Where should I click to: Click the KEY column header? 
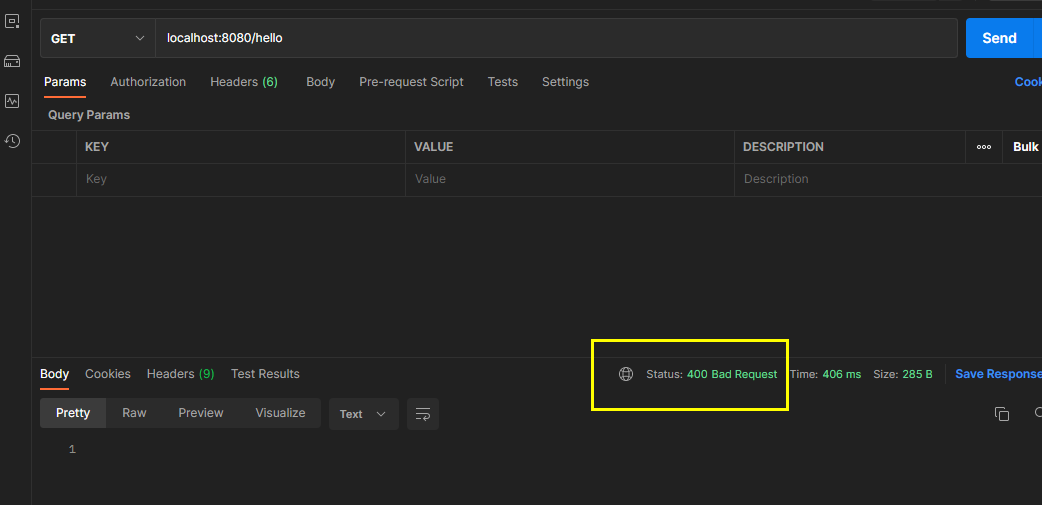pyautogui.click(x=97, y=147)
